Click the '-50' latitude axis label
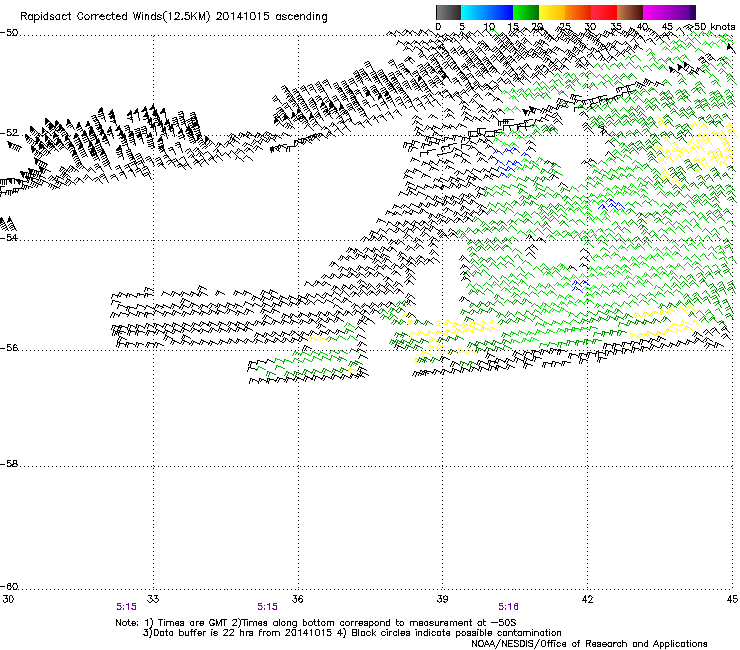 coord(9,33)
